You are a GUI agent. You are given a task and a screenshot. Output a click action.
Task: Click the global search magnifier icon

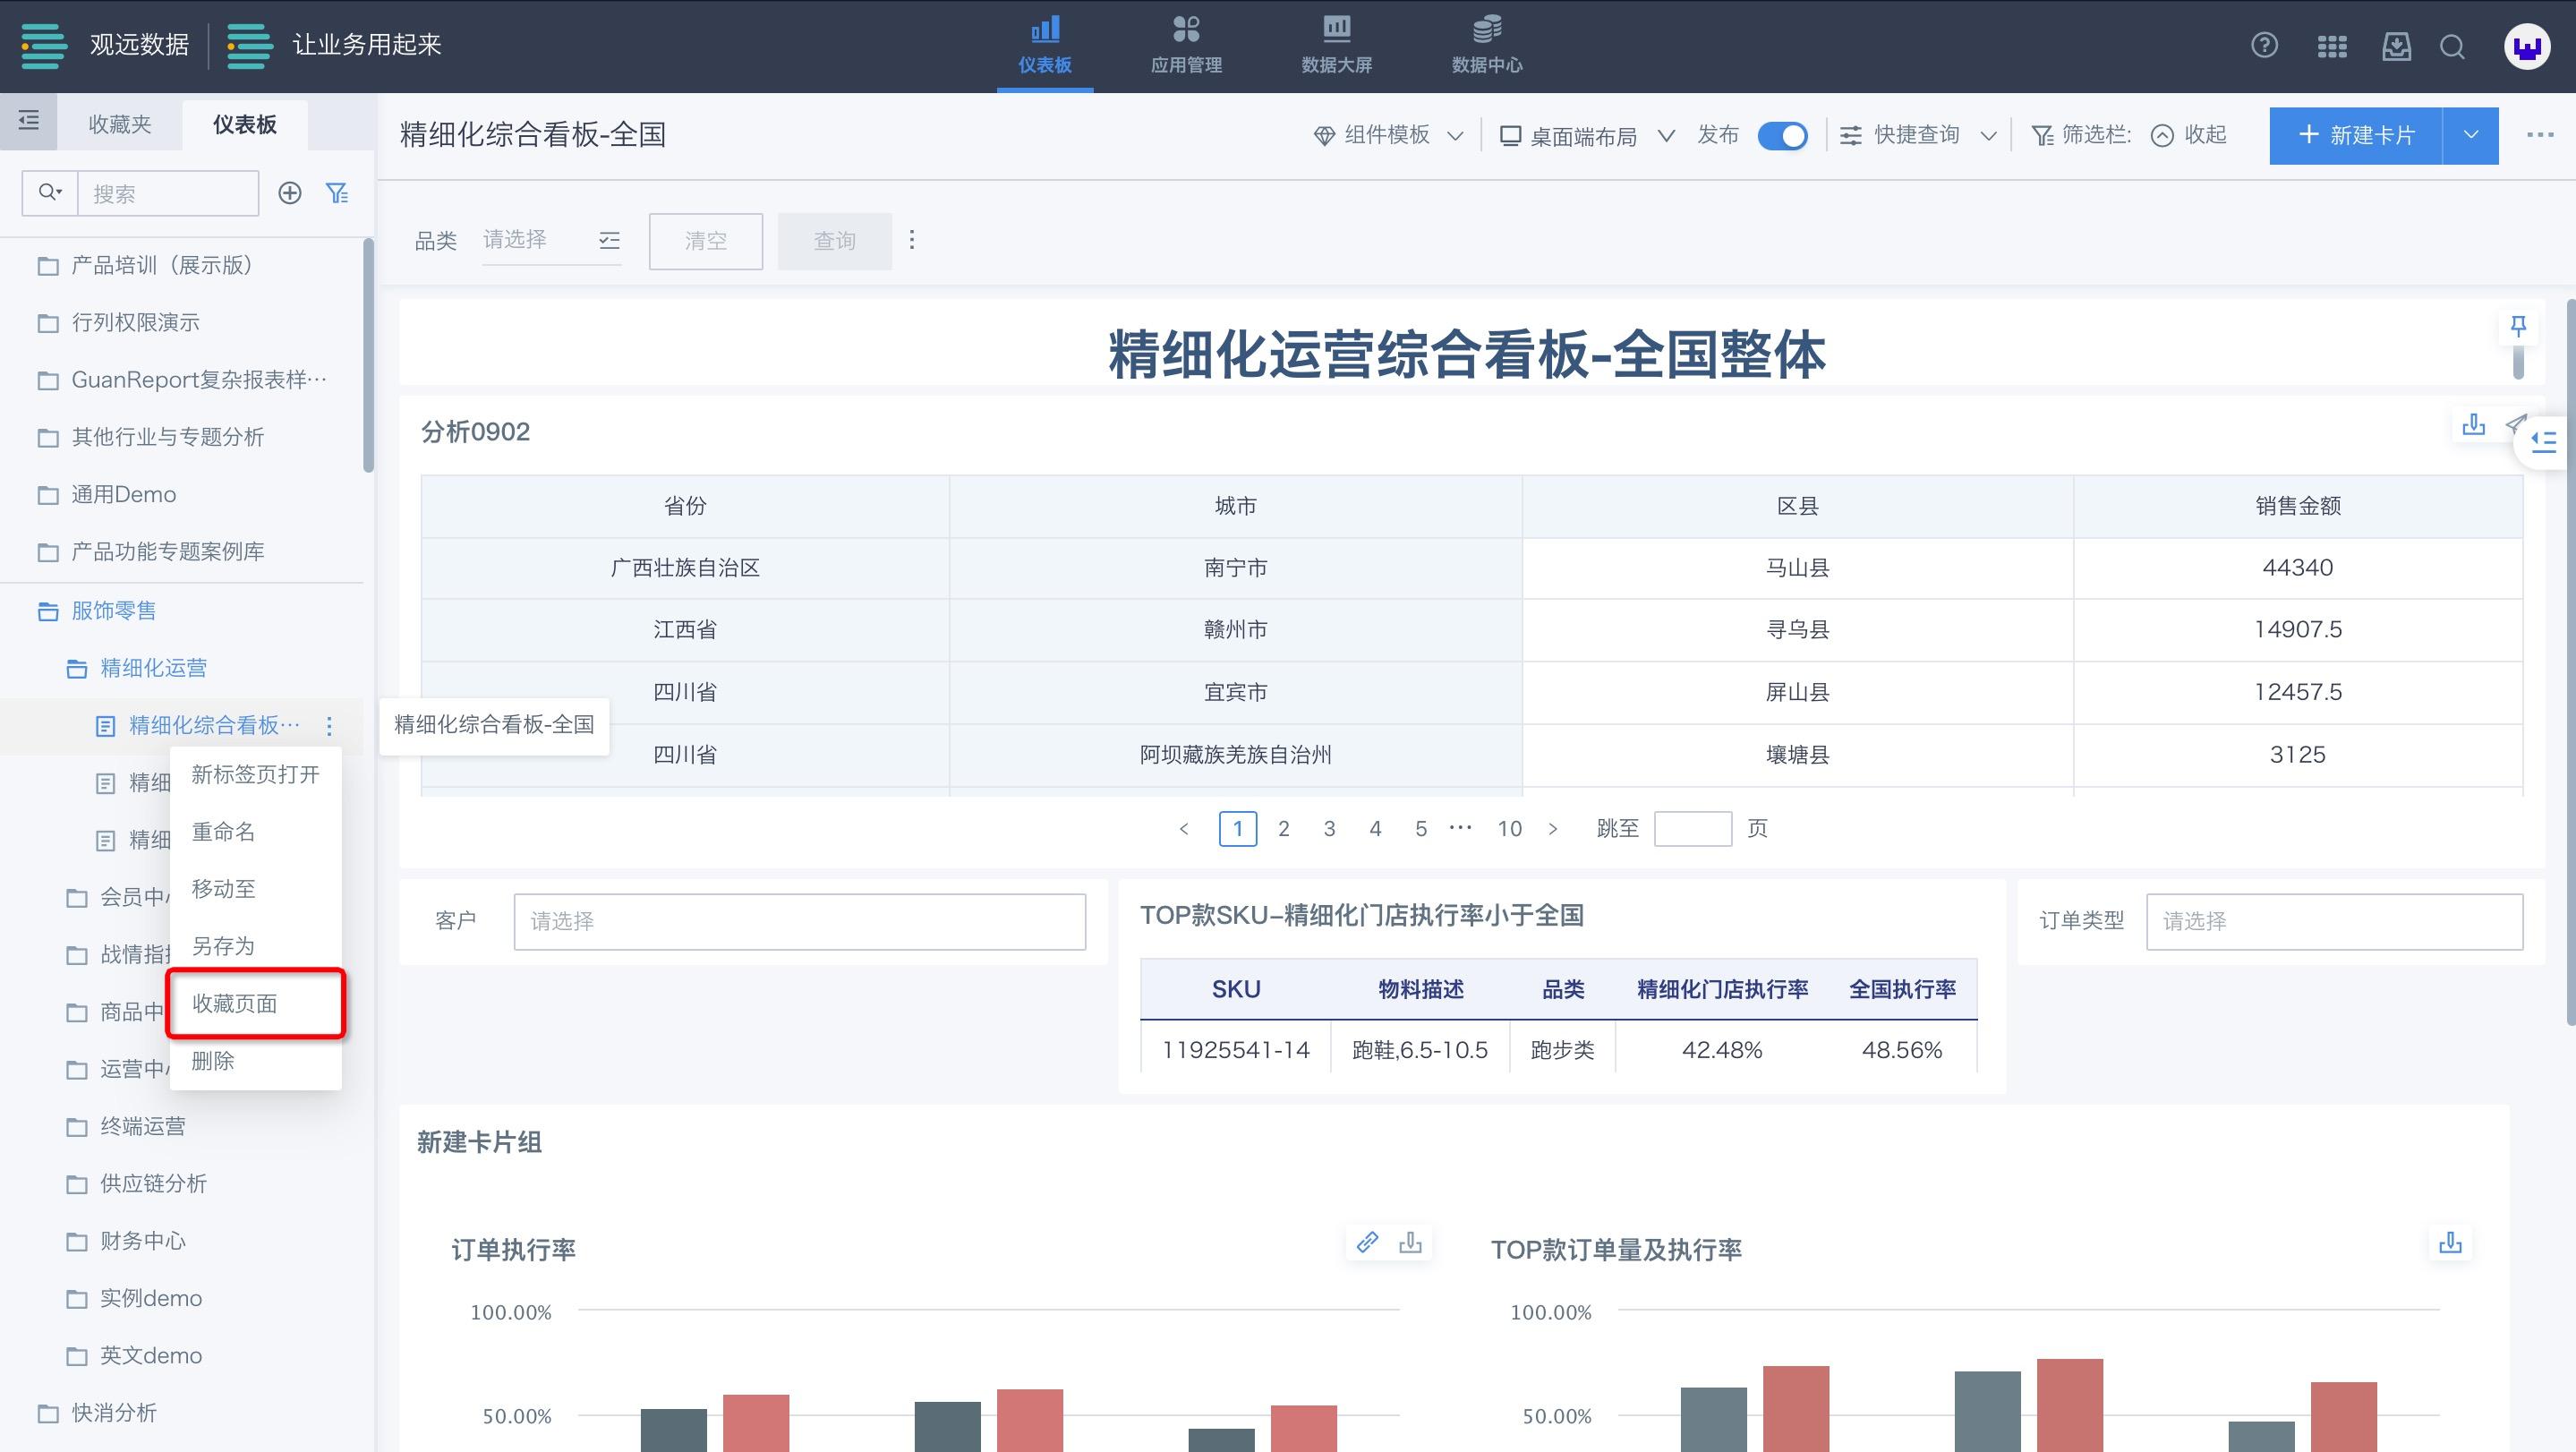(2452, 46)
